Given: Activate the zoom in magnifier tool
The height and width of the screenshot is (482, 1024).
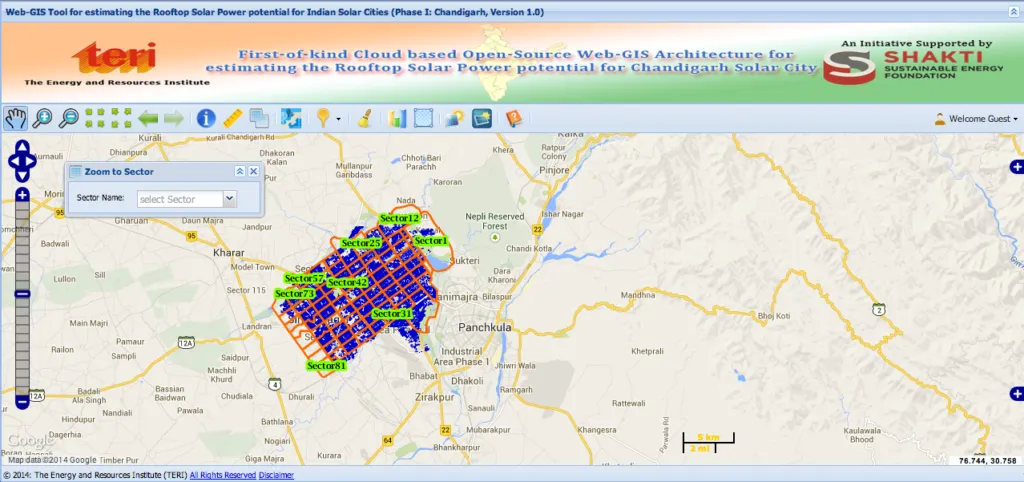Looking at the screenshot, I should (42, 118).
